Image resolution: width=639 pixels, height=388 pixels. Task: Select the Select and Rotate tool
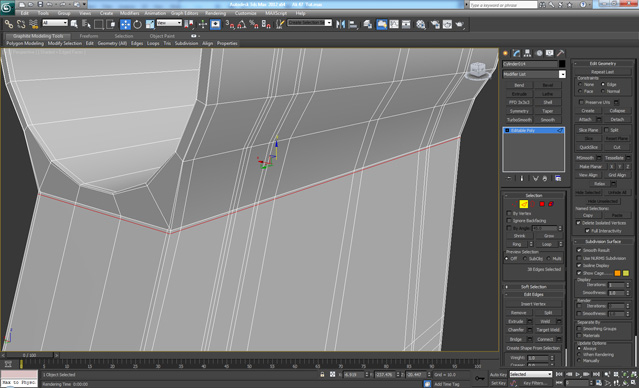coord(137,24)
